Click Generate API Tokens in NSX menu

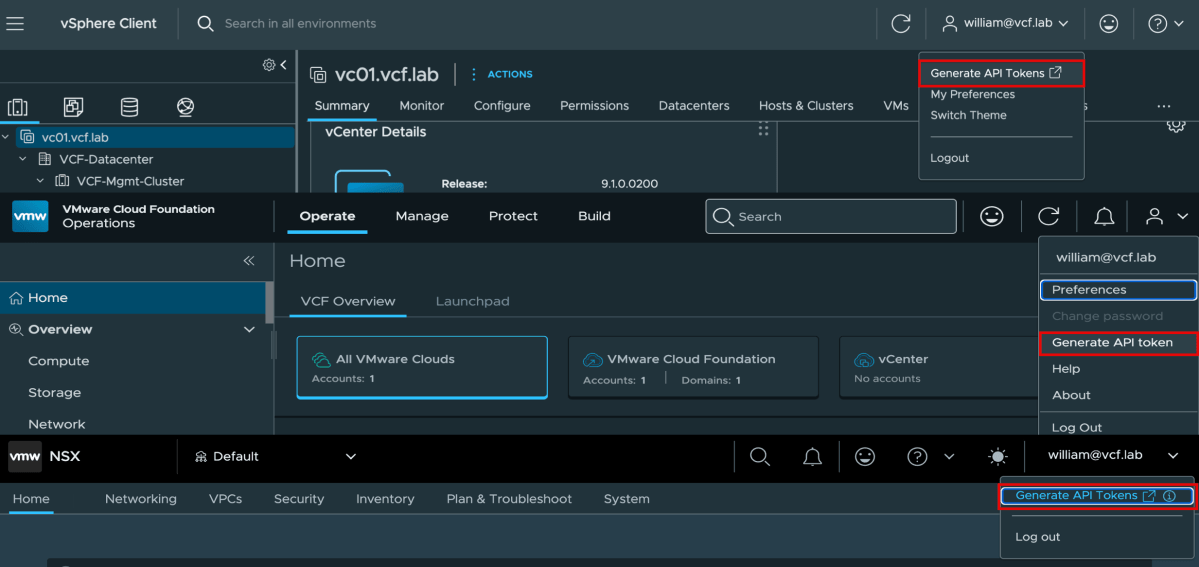click(1097, 496)
